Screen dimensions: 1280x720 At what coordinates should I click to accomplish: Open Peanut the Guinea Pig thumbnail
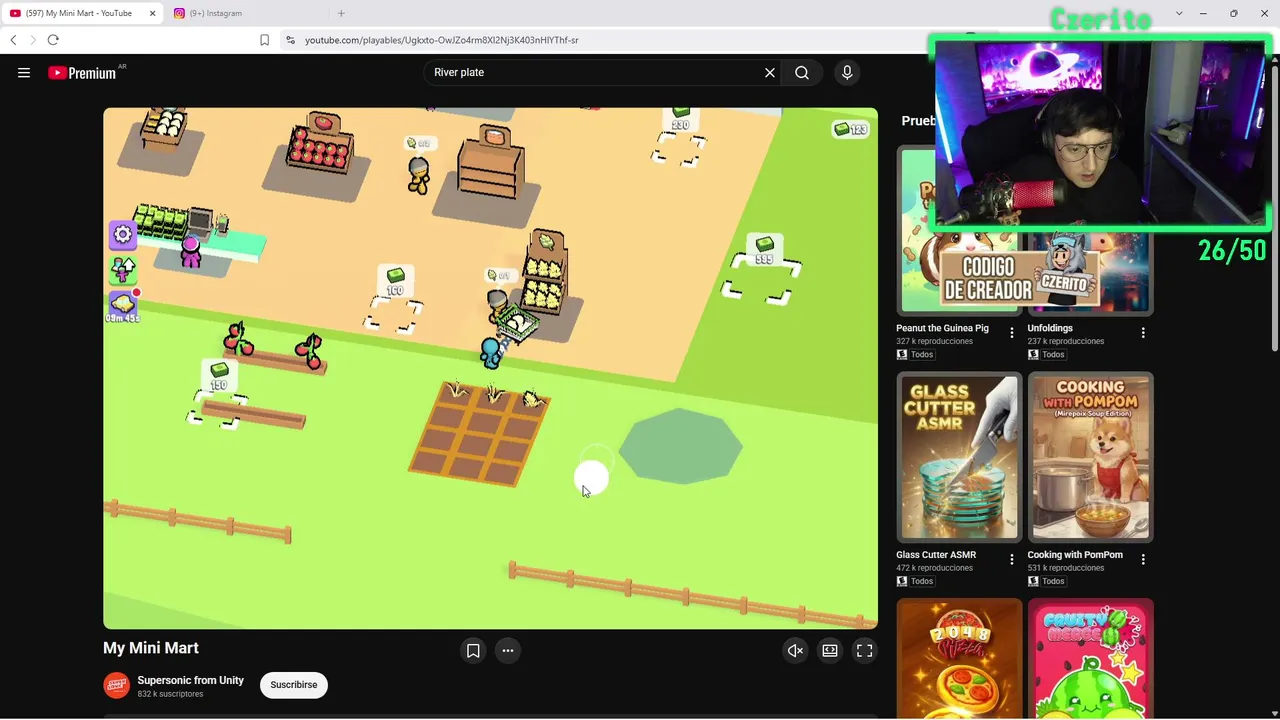click(959, 230)
